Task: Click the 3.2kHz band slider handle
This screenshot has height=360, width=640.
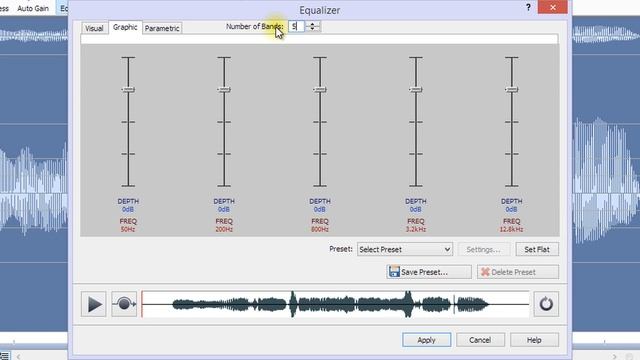Action: coord(416,89)
